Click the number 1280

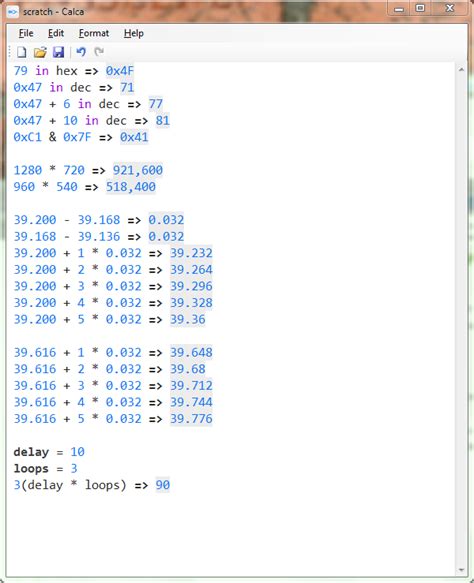point(28,170)
